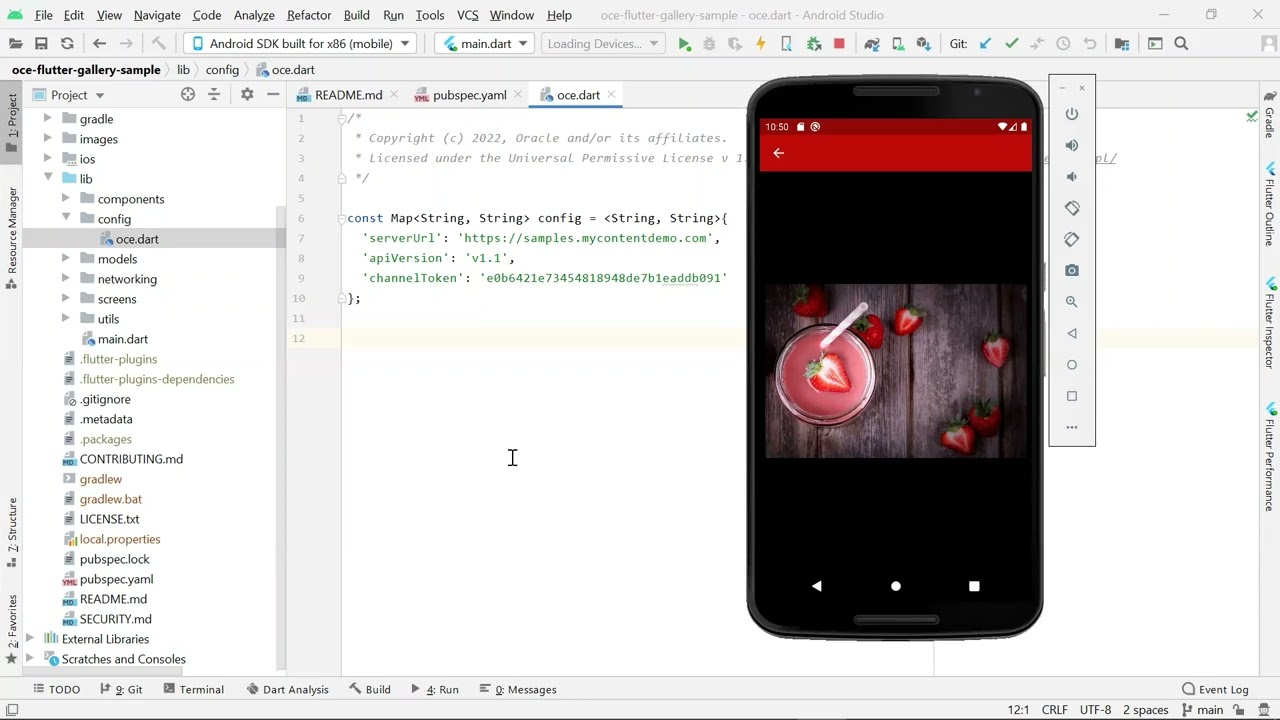
Task: Click the Build hammer icon in toolbar
Action: 158,44
